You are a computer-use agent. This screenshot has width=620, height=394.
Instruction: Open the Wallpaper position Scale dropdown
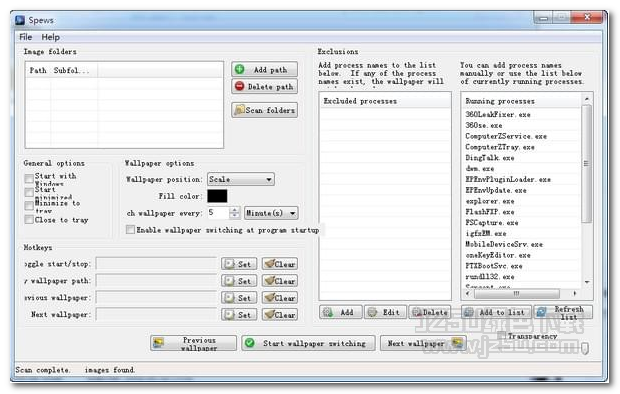[x=240, y=179]
